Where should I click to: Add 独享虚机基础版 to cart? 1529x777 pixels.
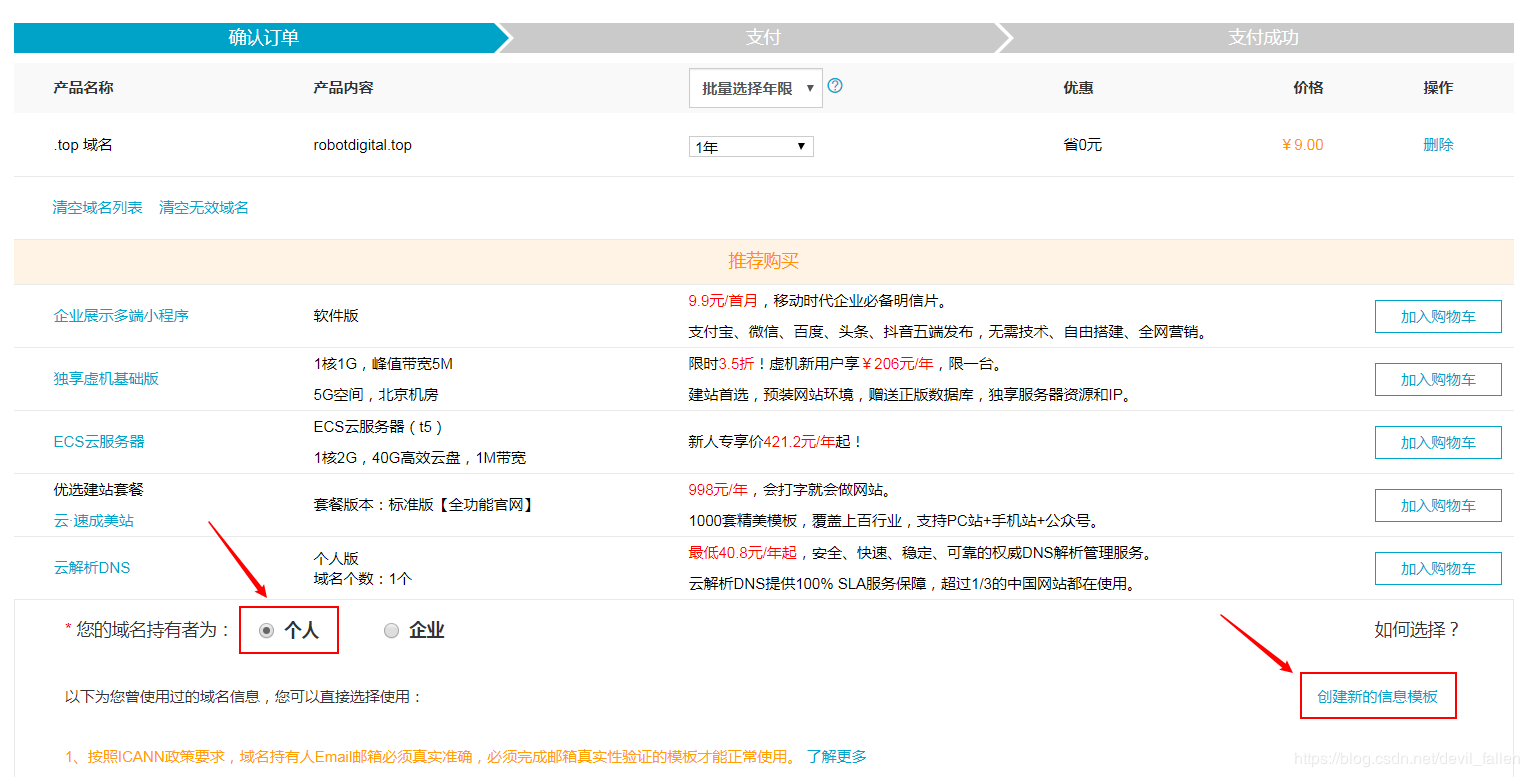(1438, 379)
